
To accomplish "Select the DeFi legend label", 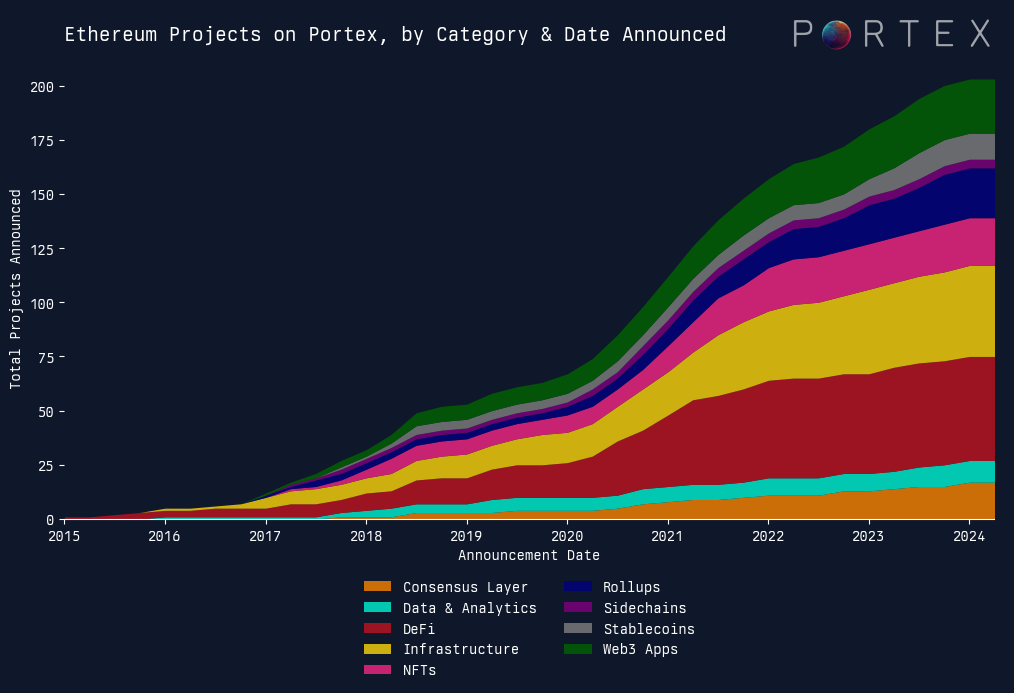I will (419, 629).
